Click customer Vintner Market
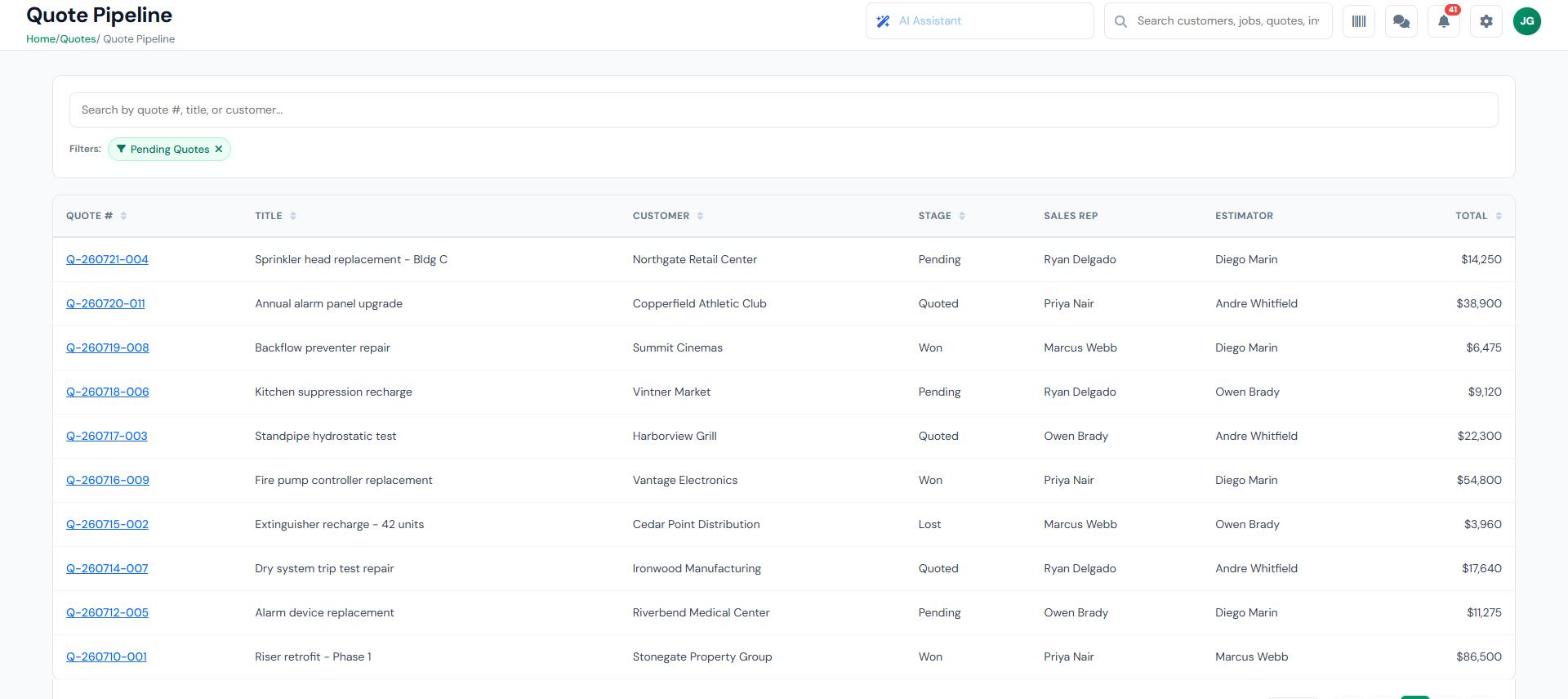 tap(671, 392)
